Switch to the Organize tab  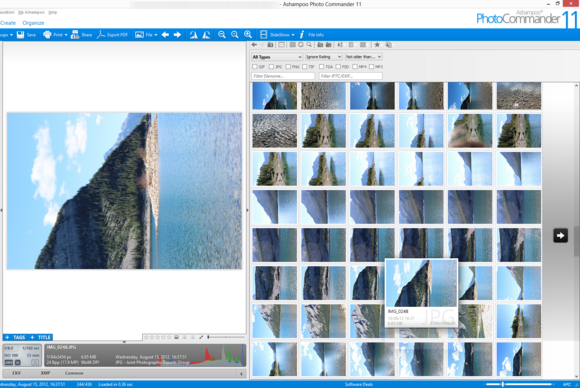pos(33,23)
